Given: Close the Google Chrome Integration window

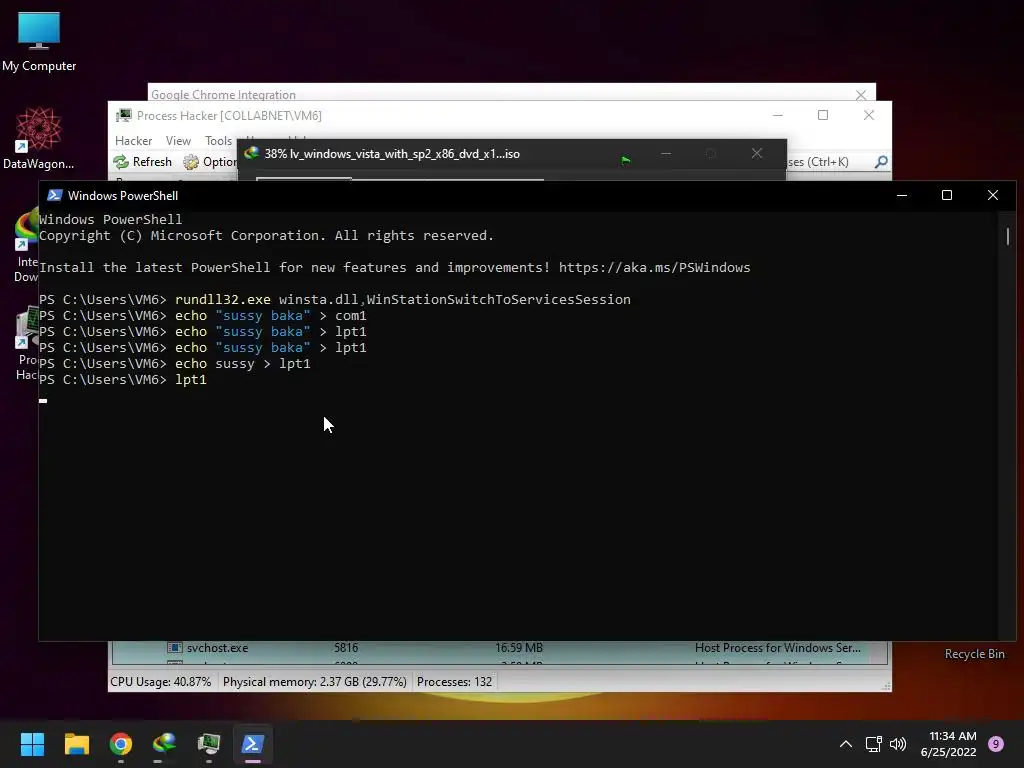Looking at the screenshot, I should tap(861, 95).
